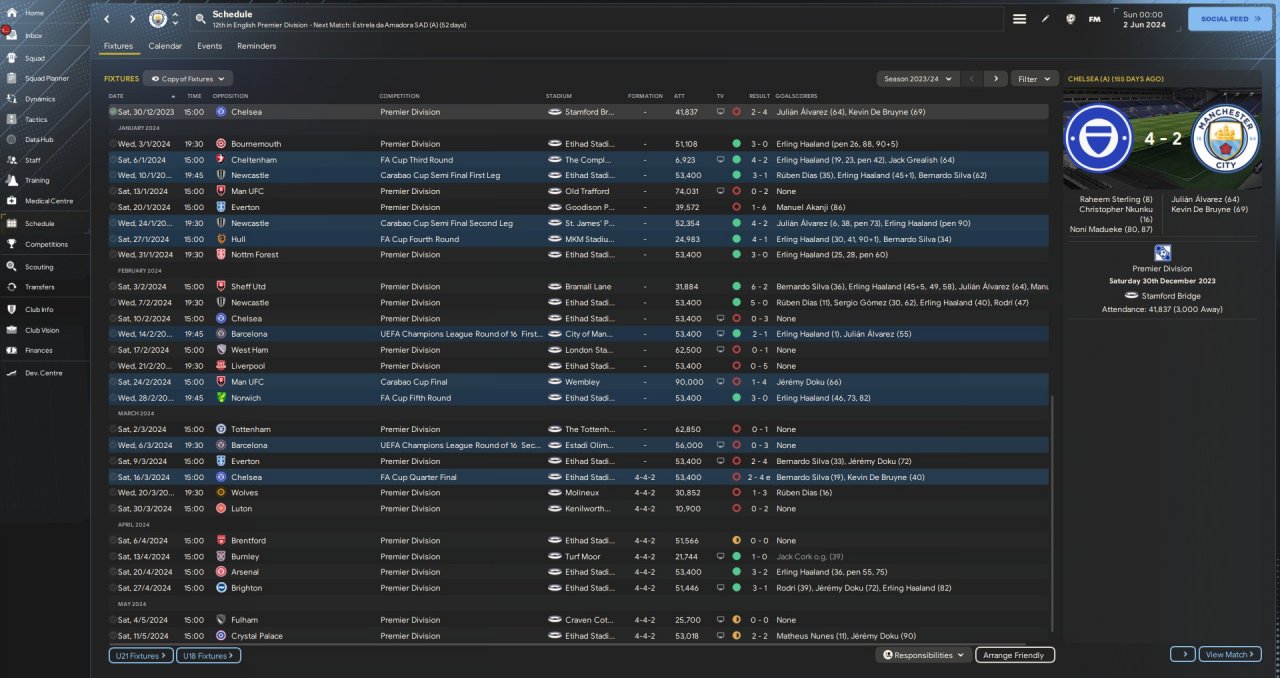Click the Manchester City club badge in header

click(158, 19)
